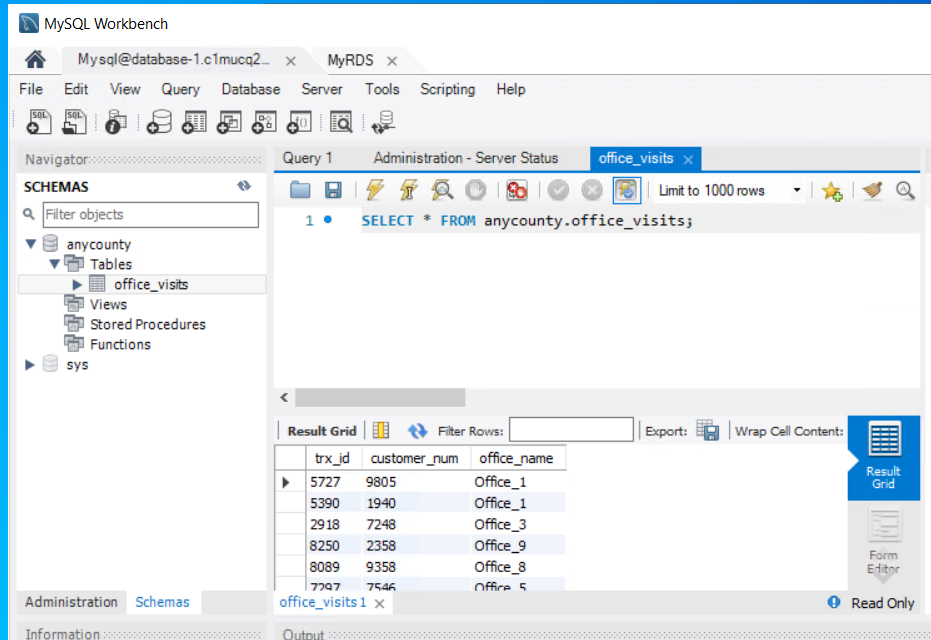
Task: Click the editor horizontal scrollbar thumb
Action: click(380, 397)
